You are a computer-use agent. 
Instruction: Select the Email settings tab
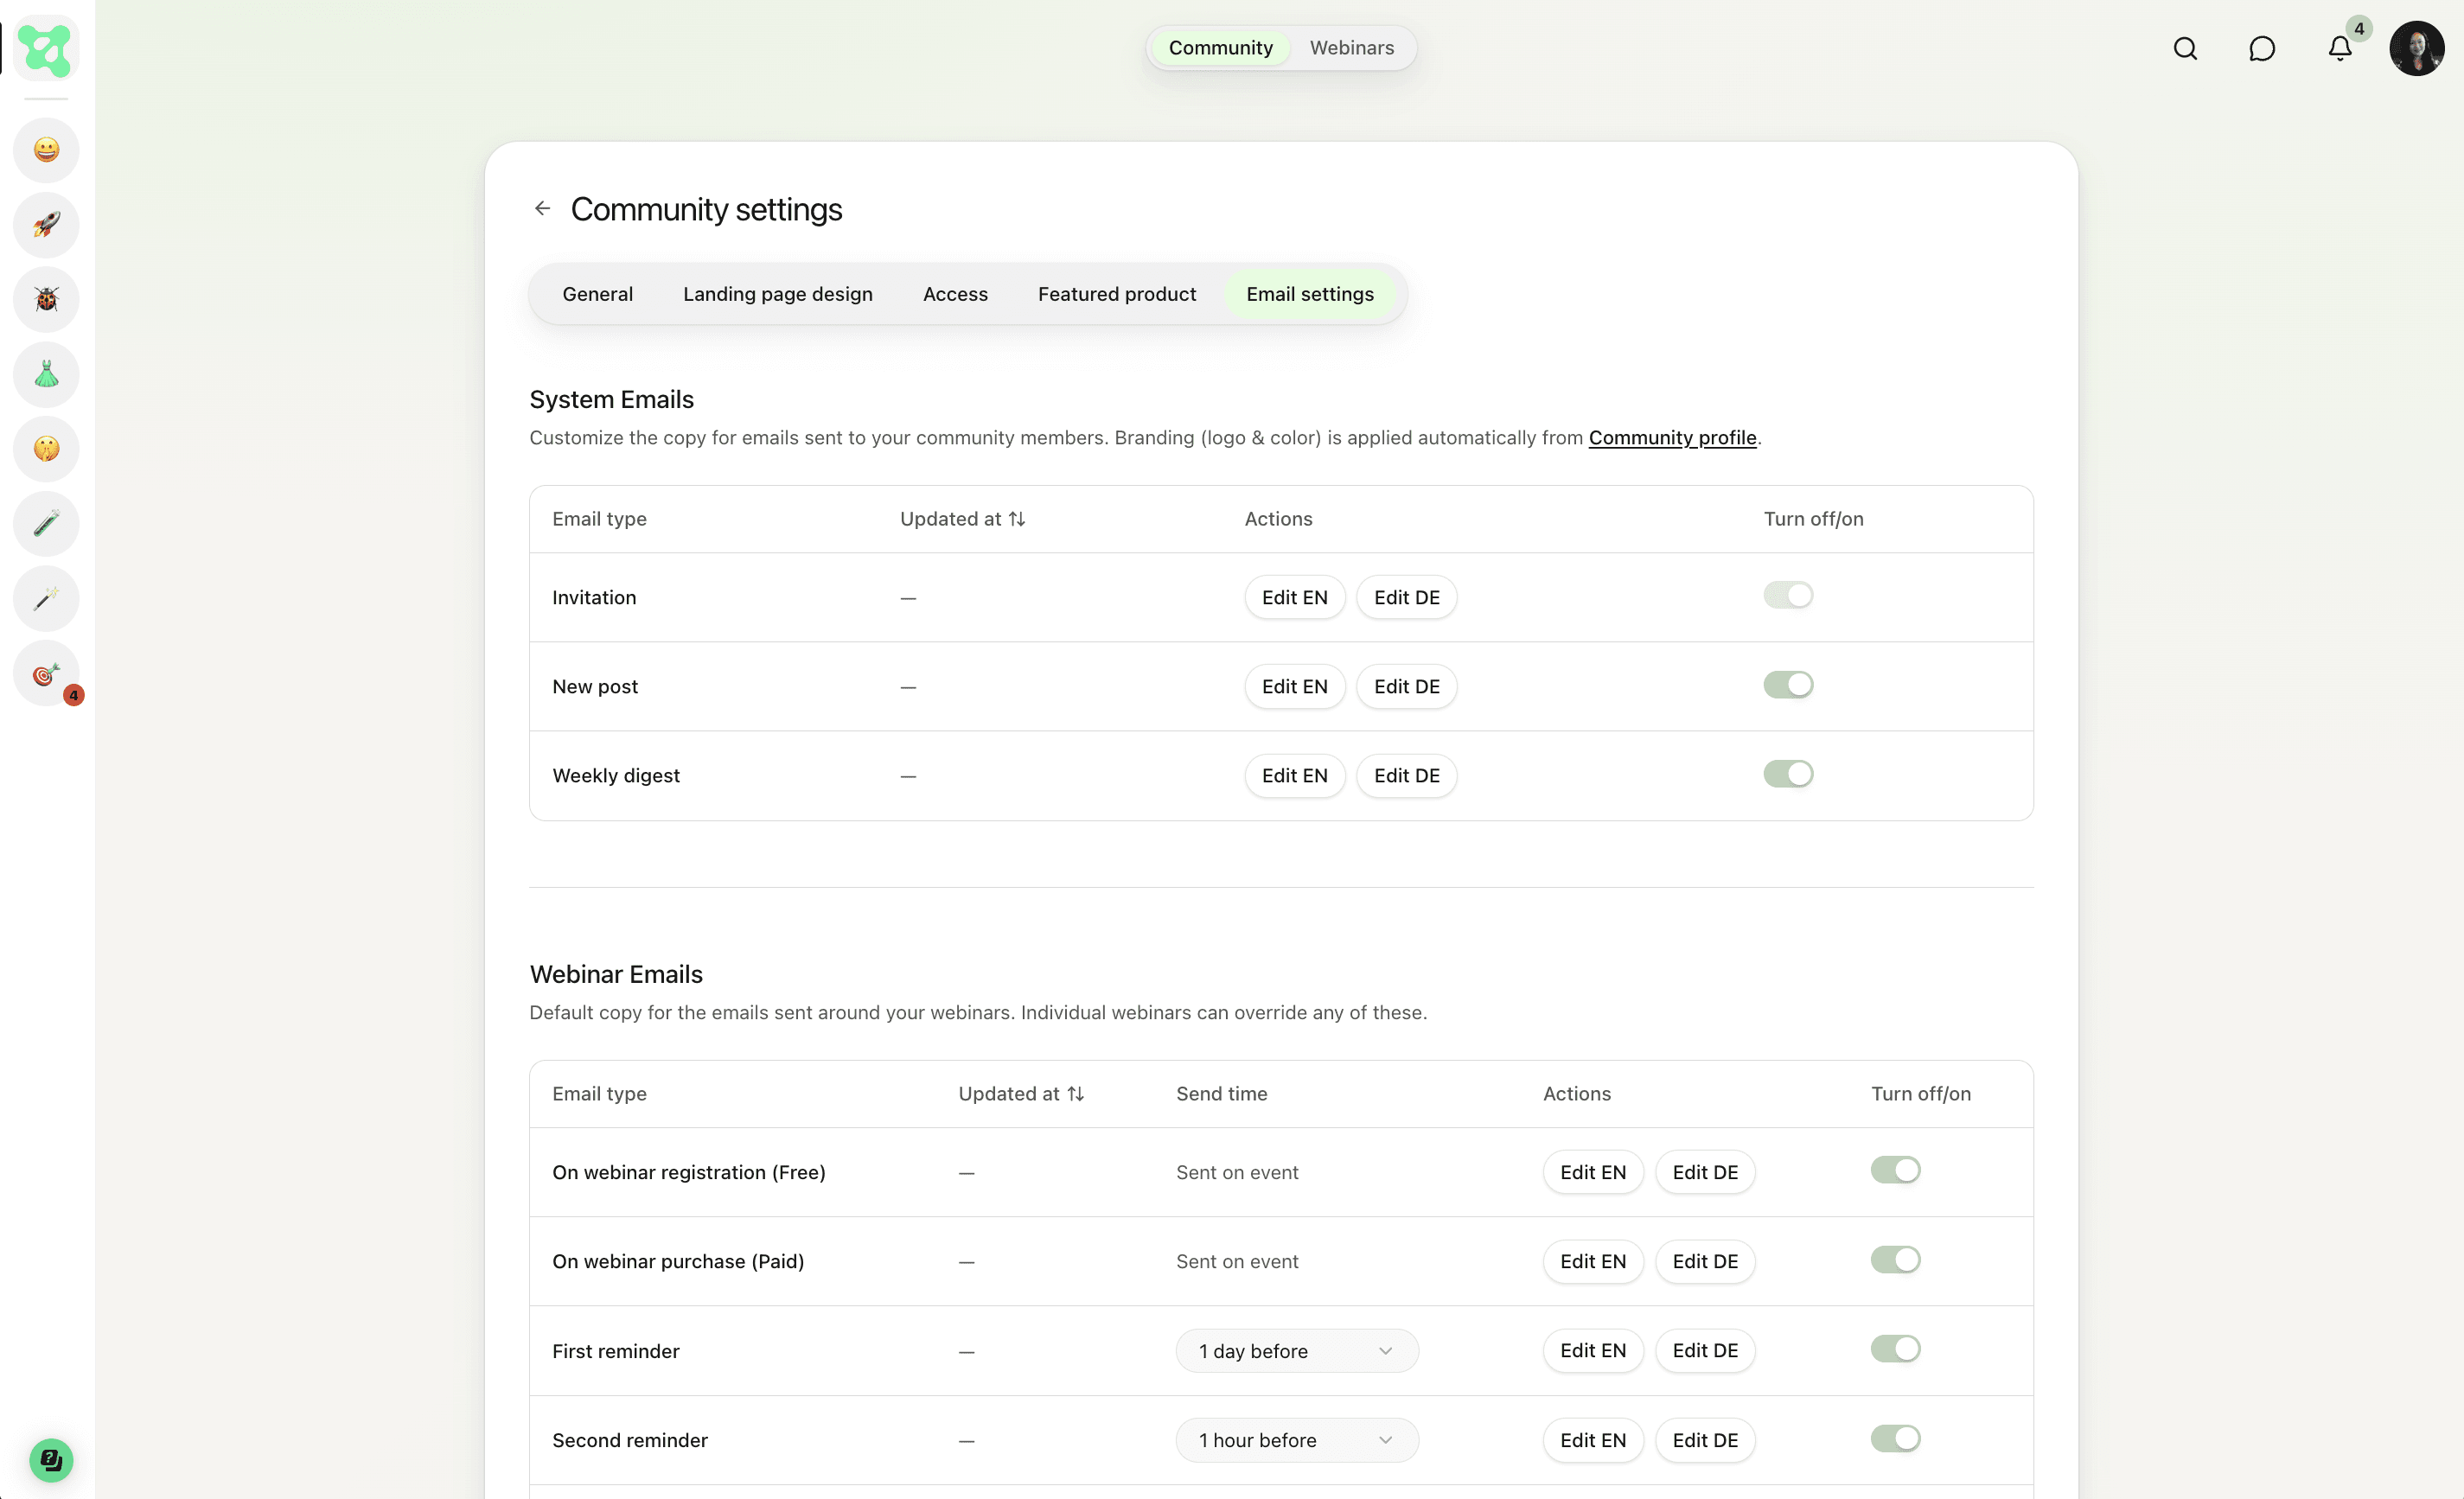(1310, 294)
